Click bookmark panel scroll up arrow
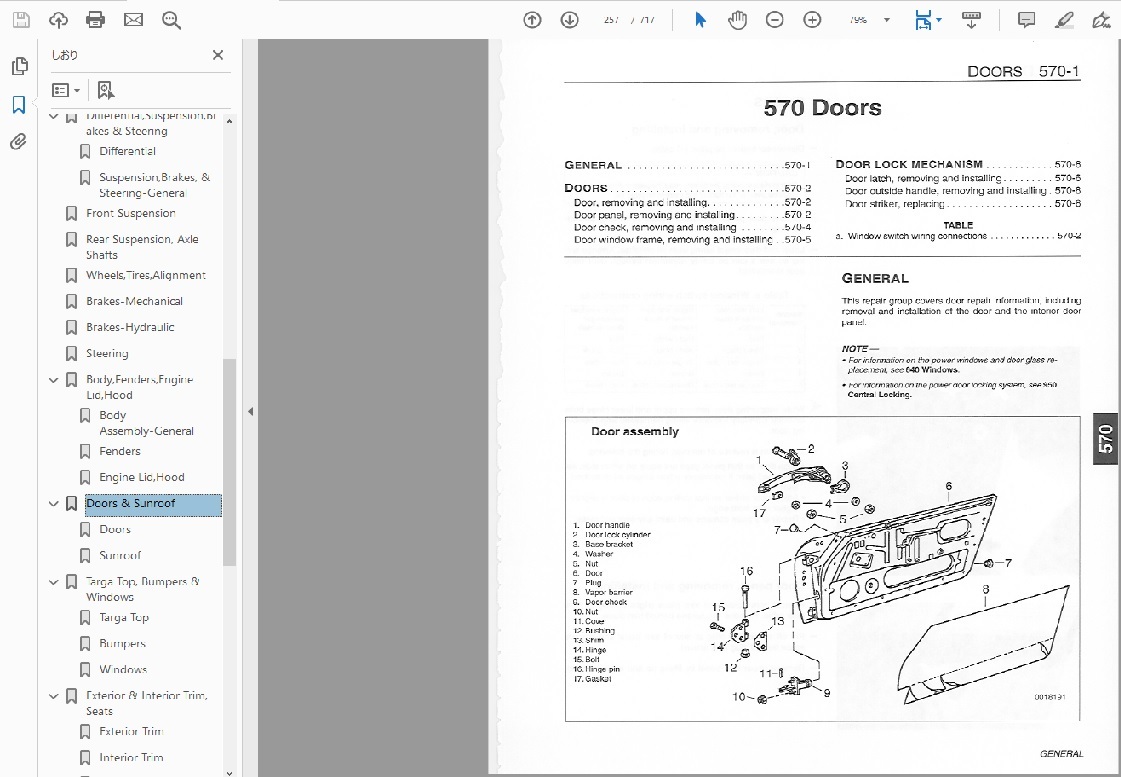 click(229, 121)
